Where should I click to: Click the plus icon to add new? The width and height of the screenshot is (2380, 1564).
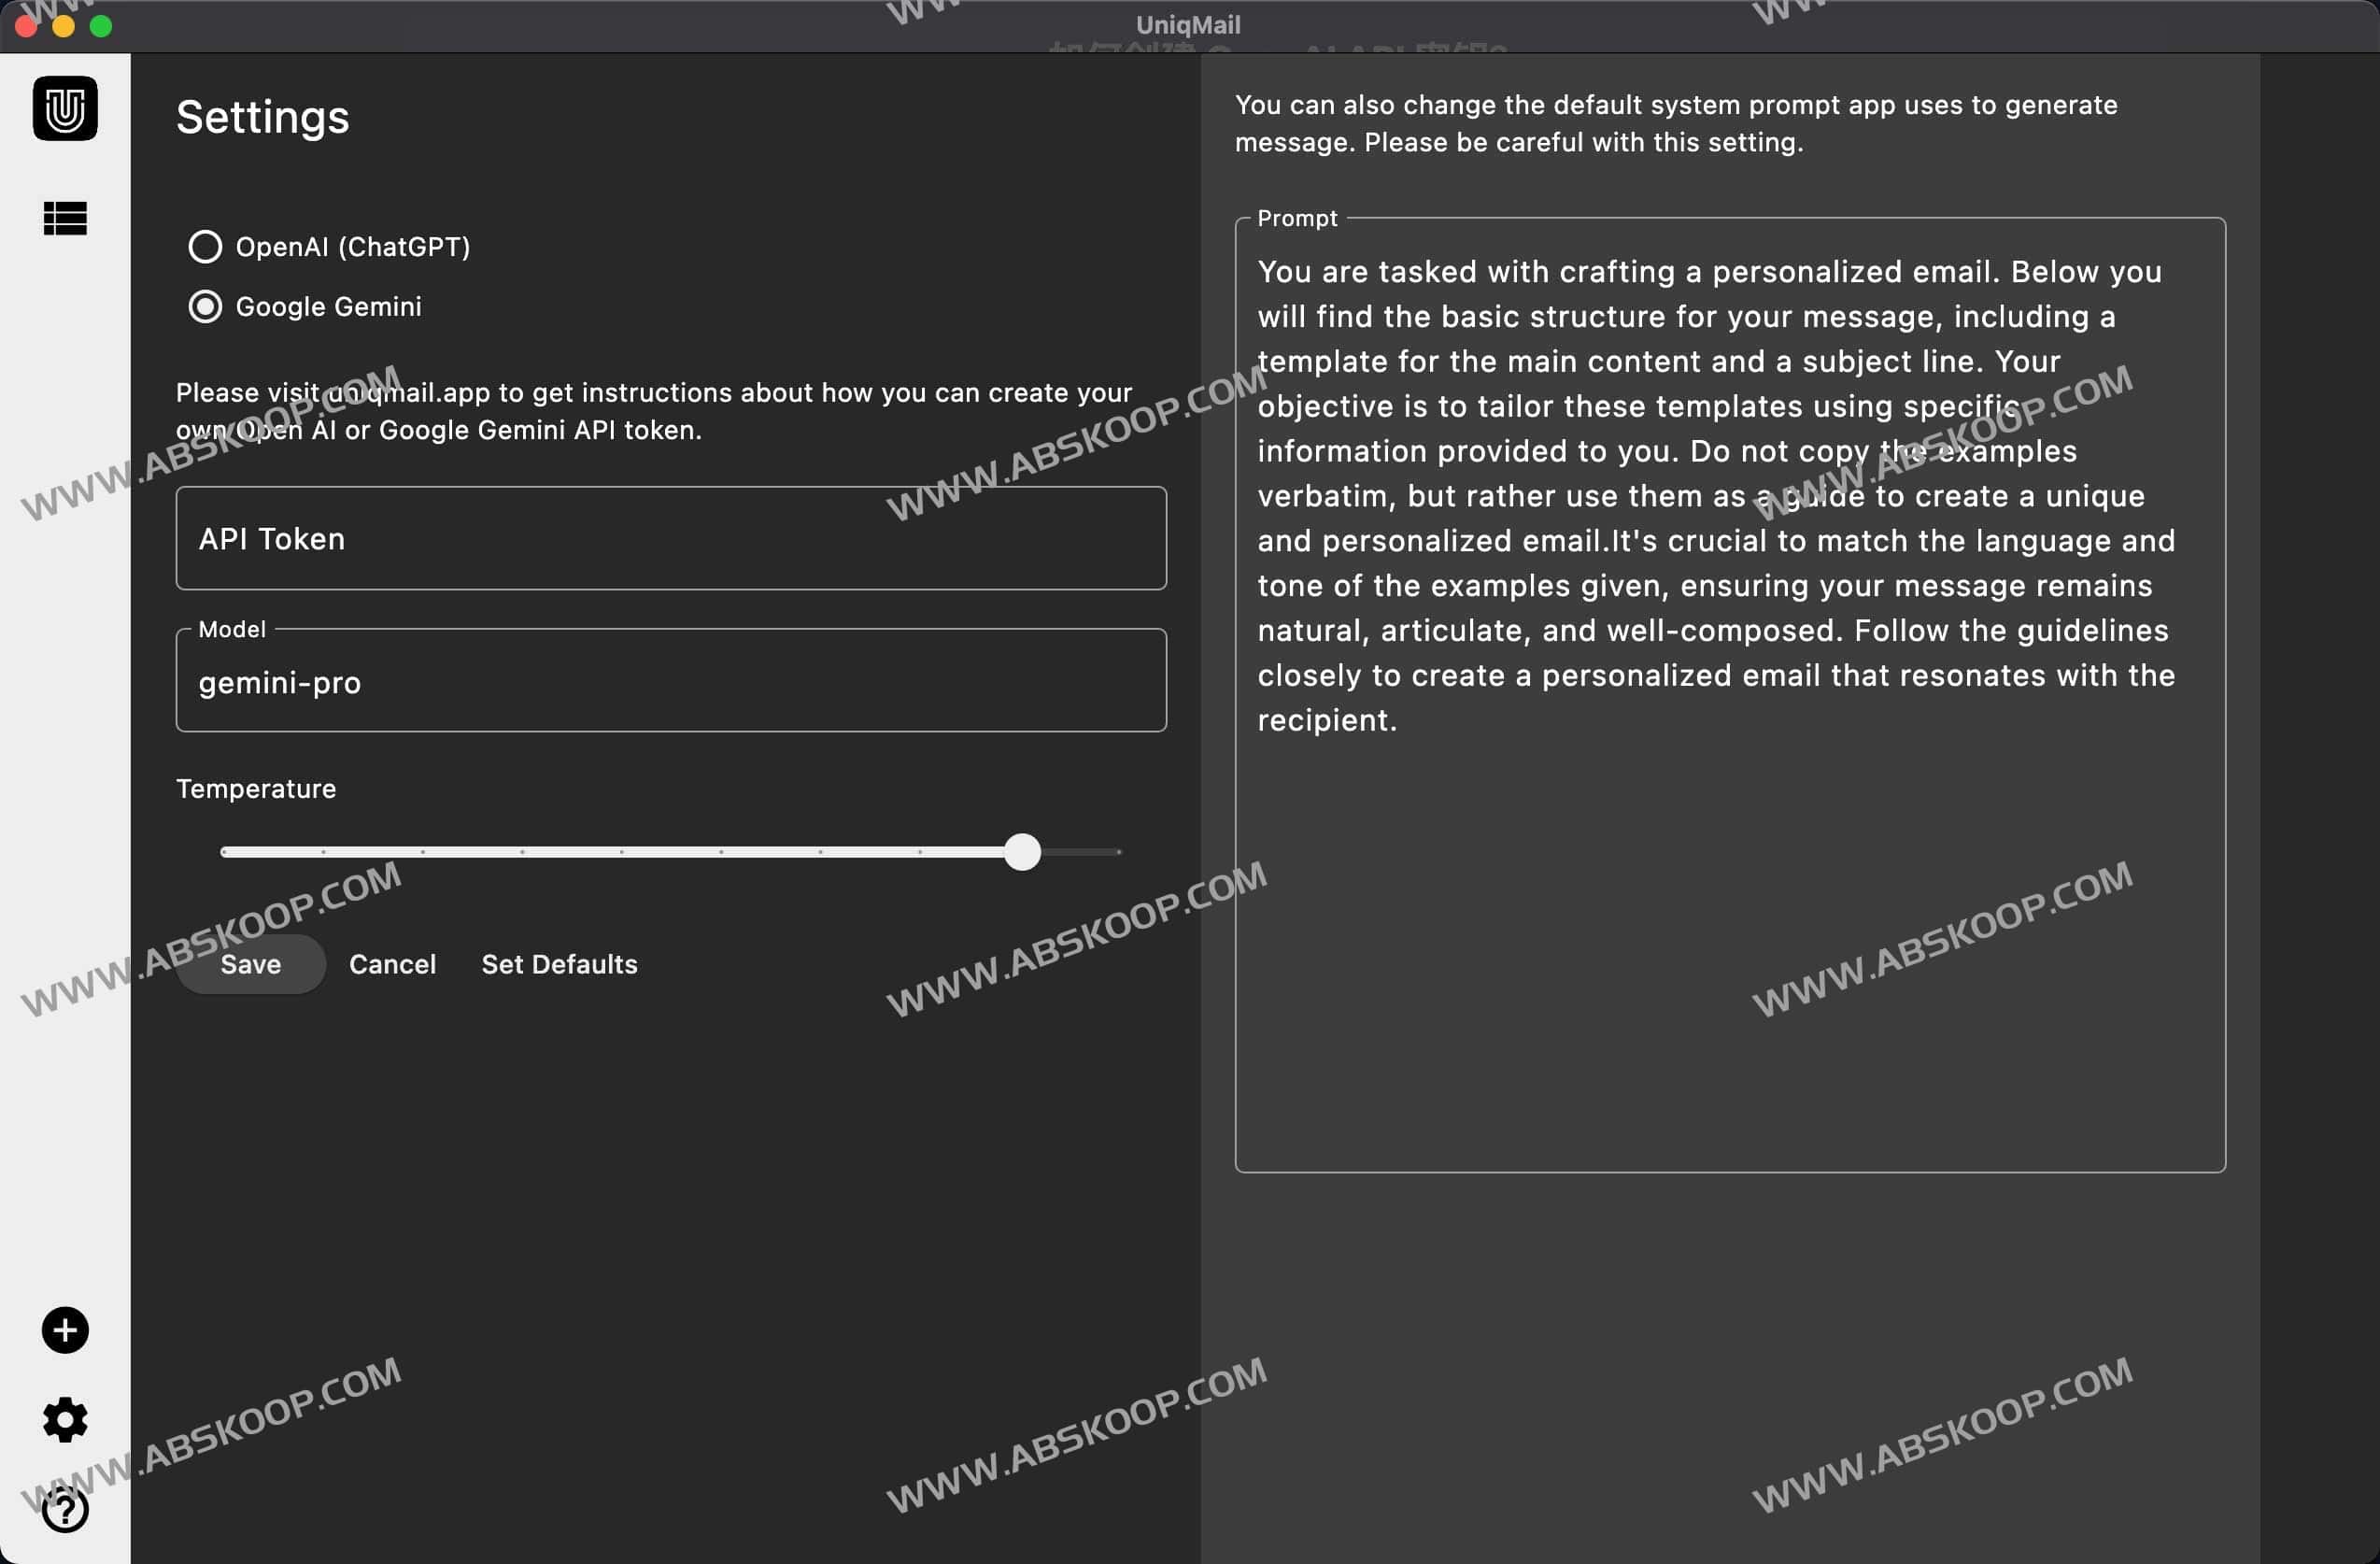[65, 1330]
